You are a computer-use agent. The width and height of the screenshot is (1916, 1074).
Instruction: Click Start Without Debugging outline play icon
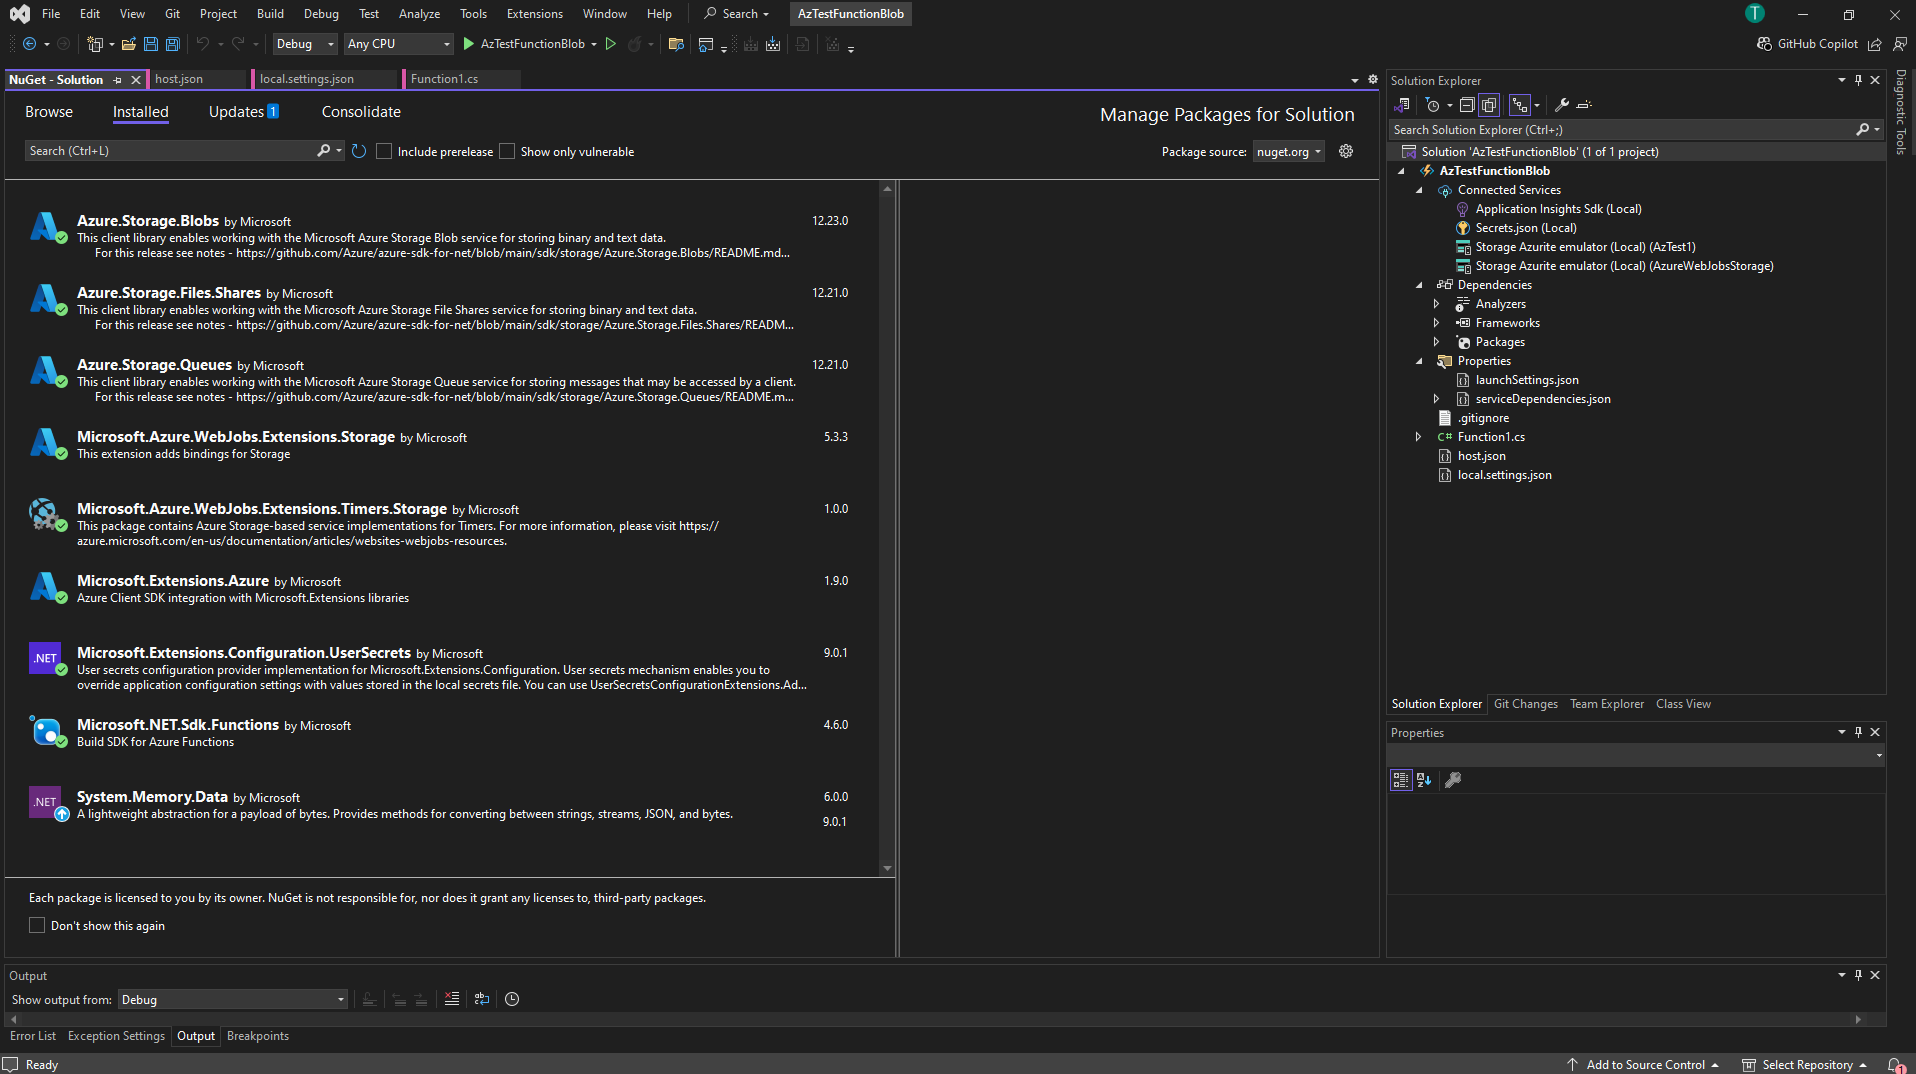(x=610, y=44)
